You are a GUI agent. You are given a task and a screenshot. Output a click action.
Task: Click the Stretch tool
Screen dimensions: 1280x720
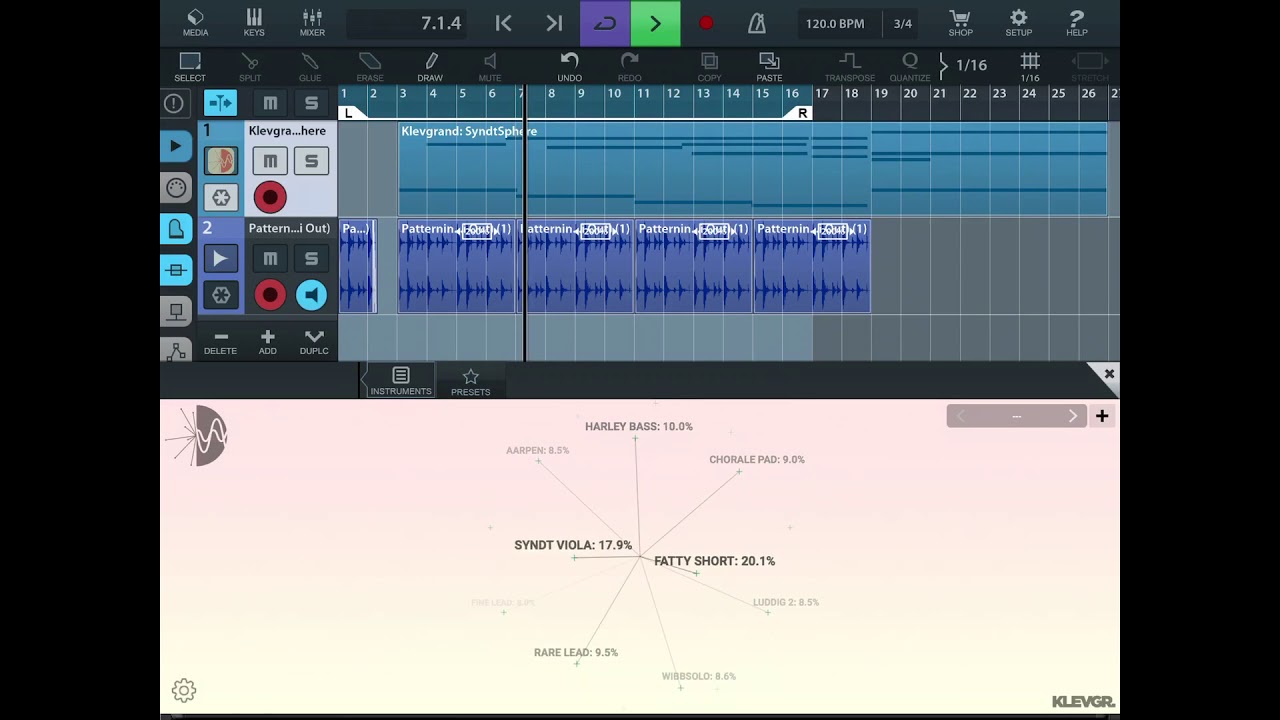pyautogui.click(x=1090, y=67)
